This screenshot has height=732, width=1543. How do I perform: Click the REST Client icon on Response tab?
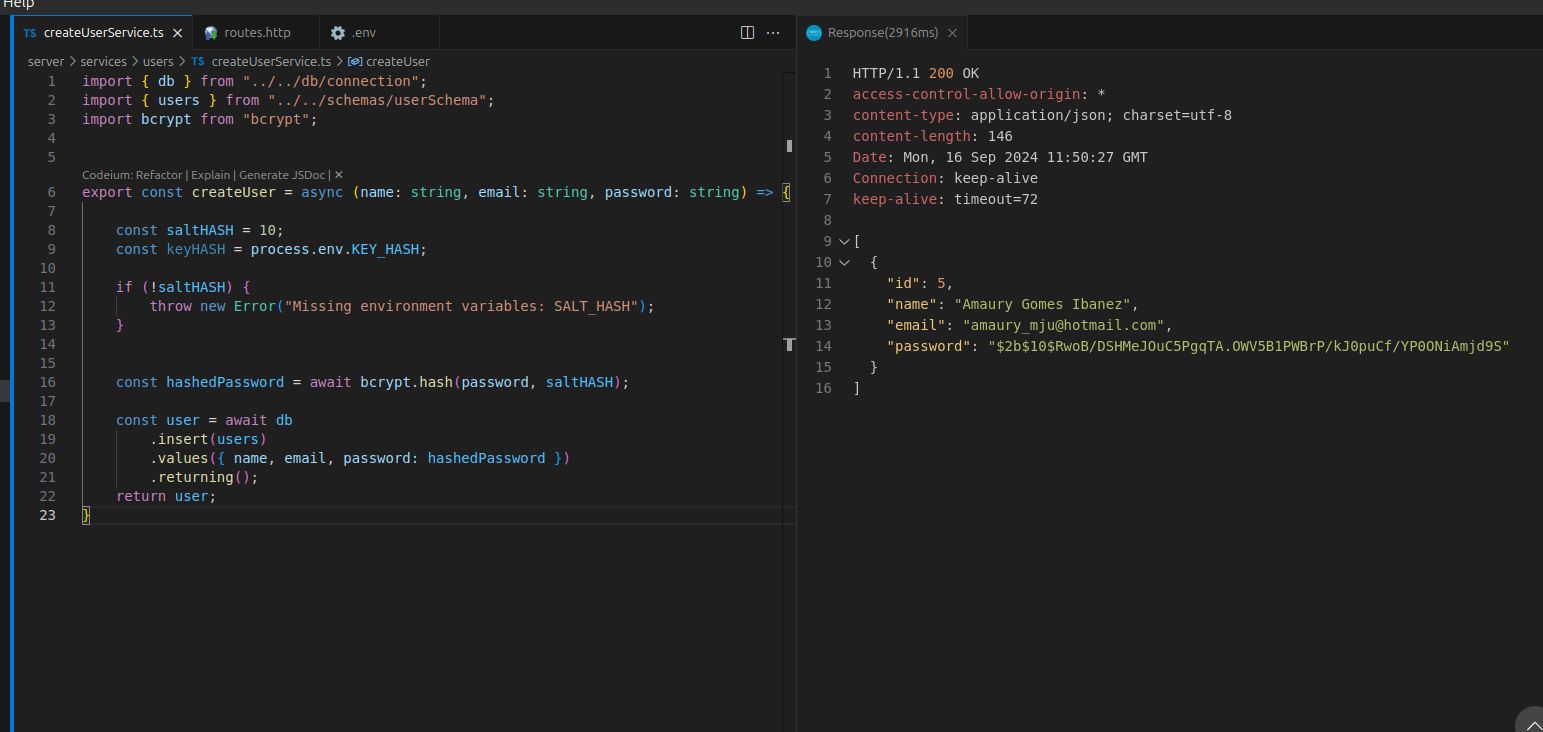click(x=814, y=33)
